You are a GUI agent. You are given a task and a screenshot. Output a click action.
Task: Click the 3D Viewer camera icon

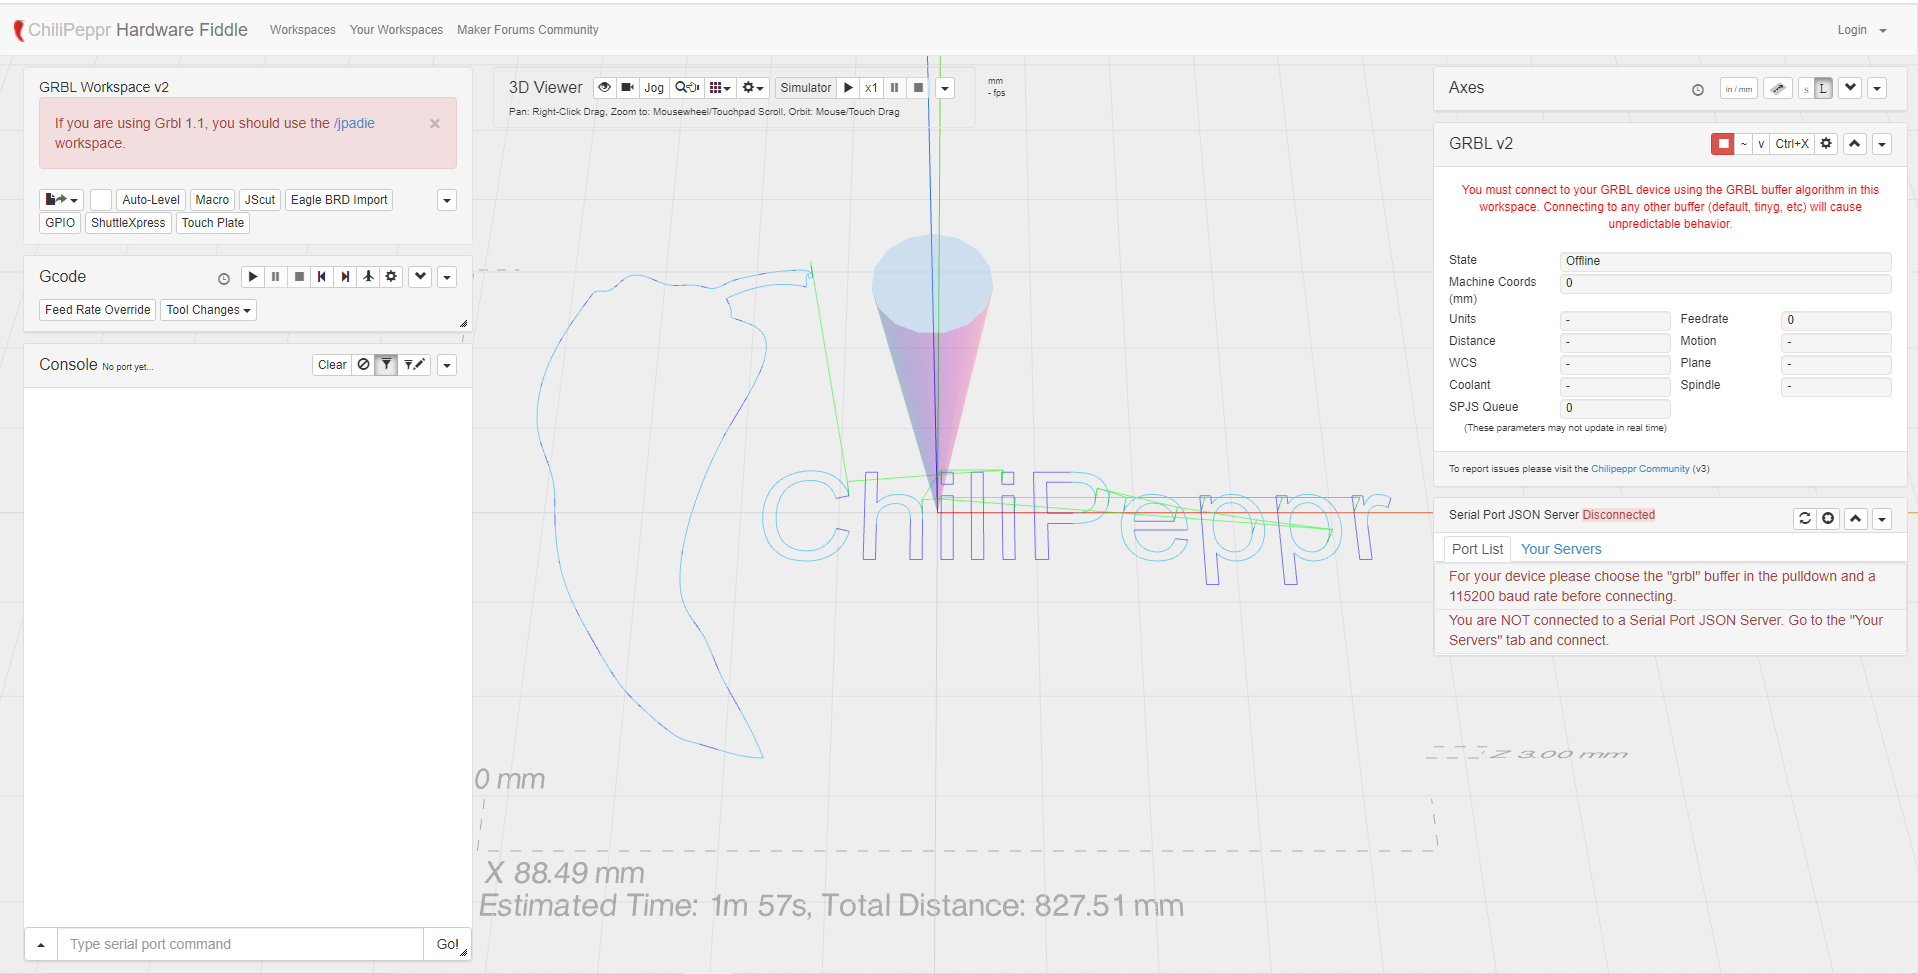[x=627, y=88]
